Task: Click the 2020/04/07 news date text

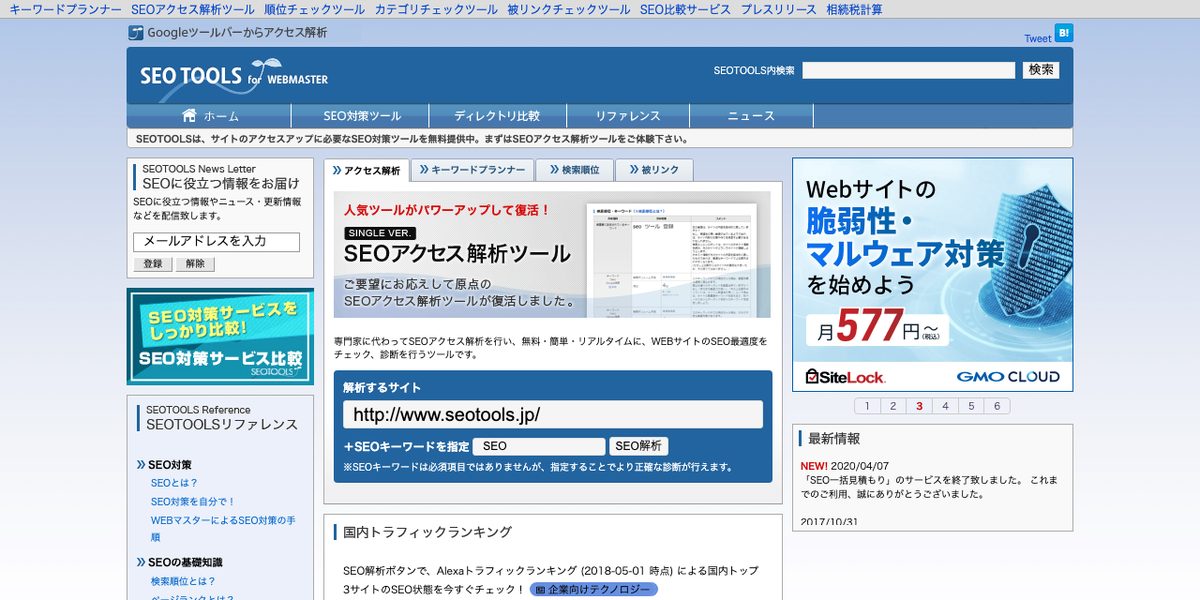Action: point(862,466)
